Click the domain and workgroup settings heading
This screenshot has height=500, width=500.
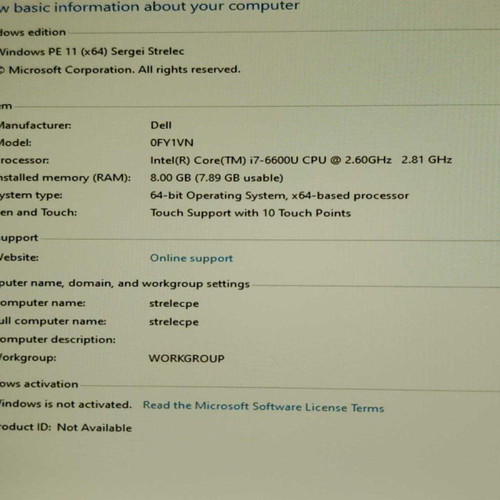pyautogui.click(x=125, y=284)
